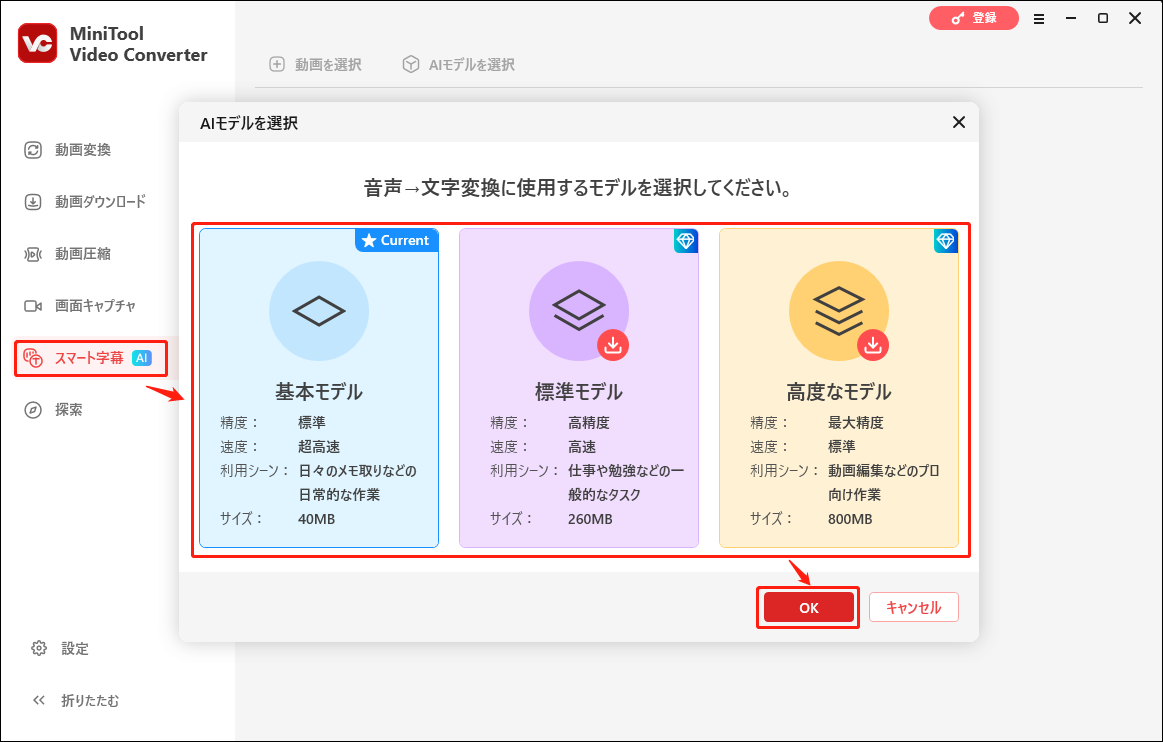Click the diamond premium icon on 標準モデル
Viewport: 1163px width, 742px height.
686,240
